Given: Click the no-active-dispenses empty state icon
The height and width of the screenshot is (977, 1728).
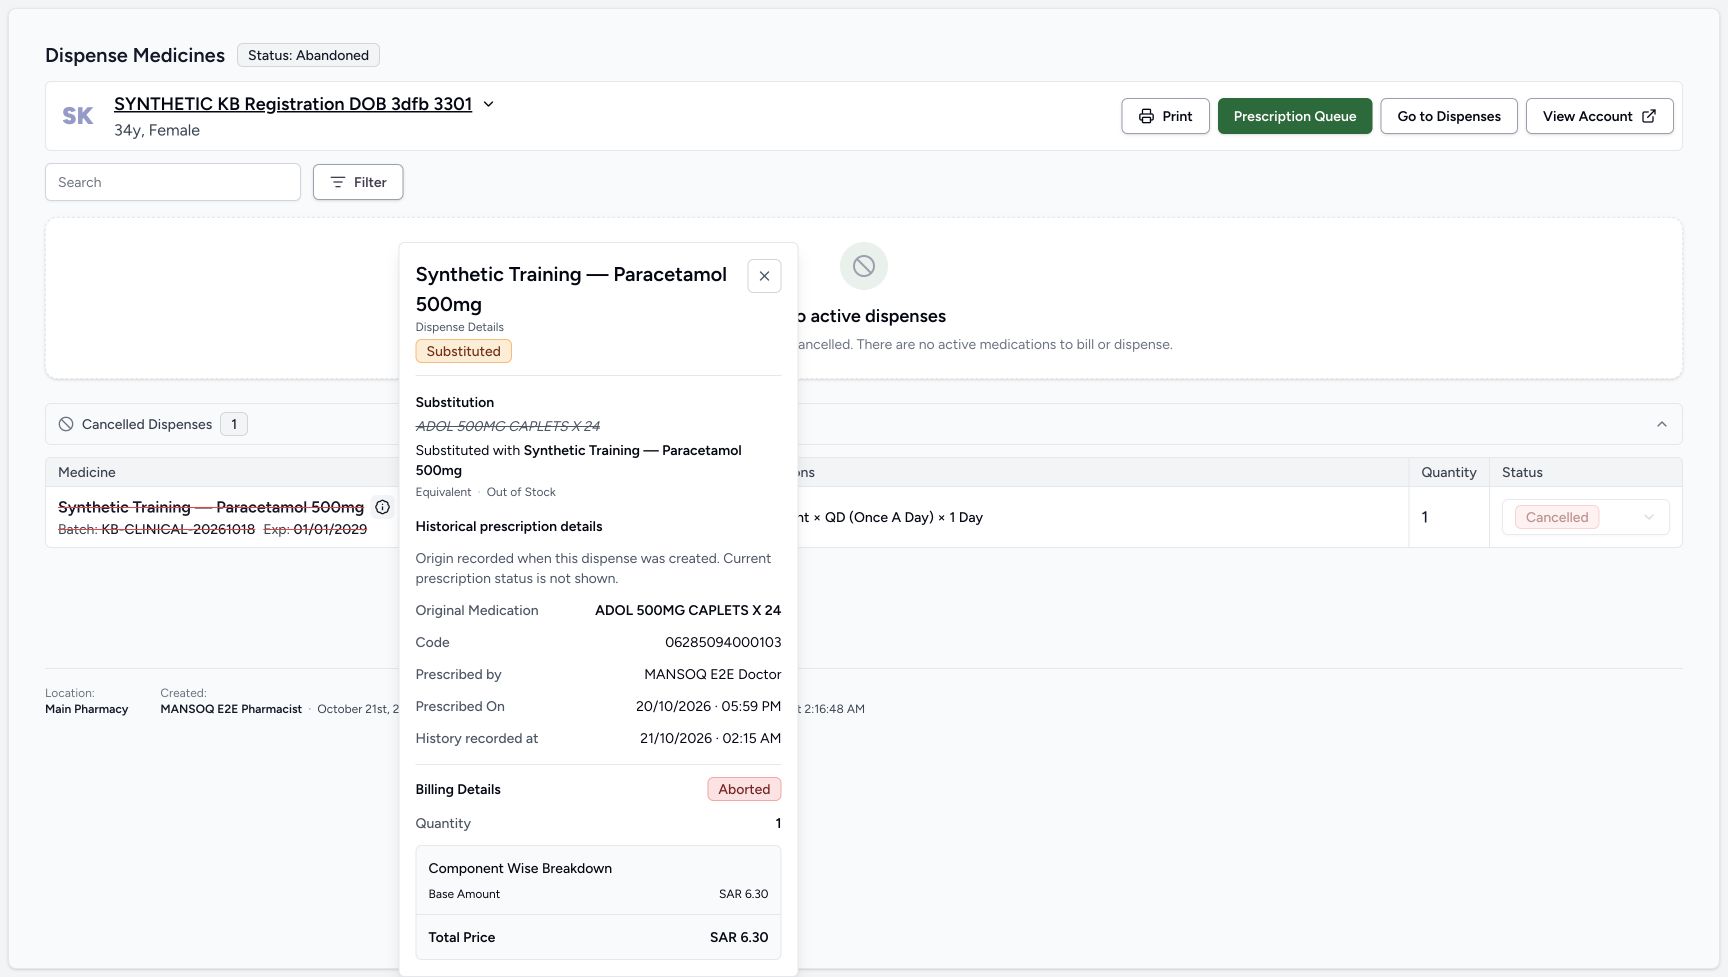Looking at the screenshot, I should pyautogui.click(x=864, y=266).
